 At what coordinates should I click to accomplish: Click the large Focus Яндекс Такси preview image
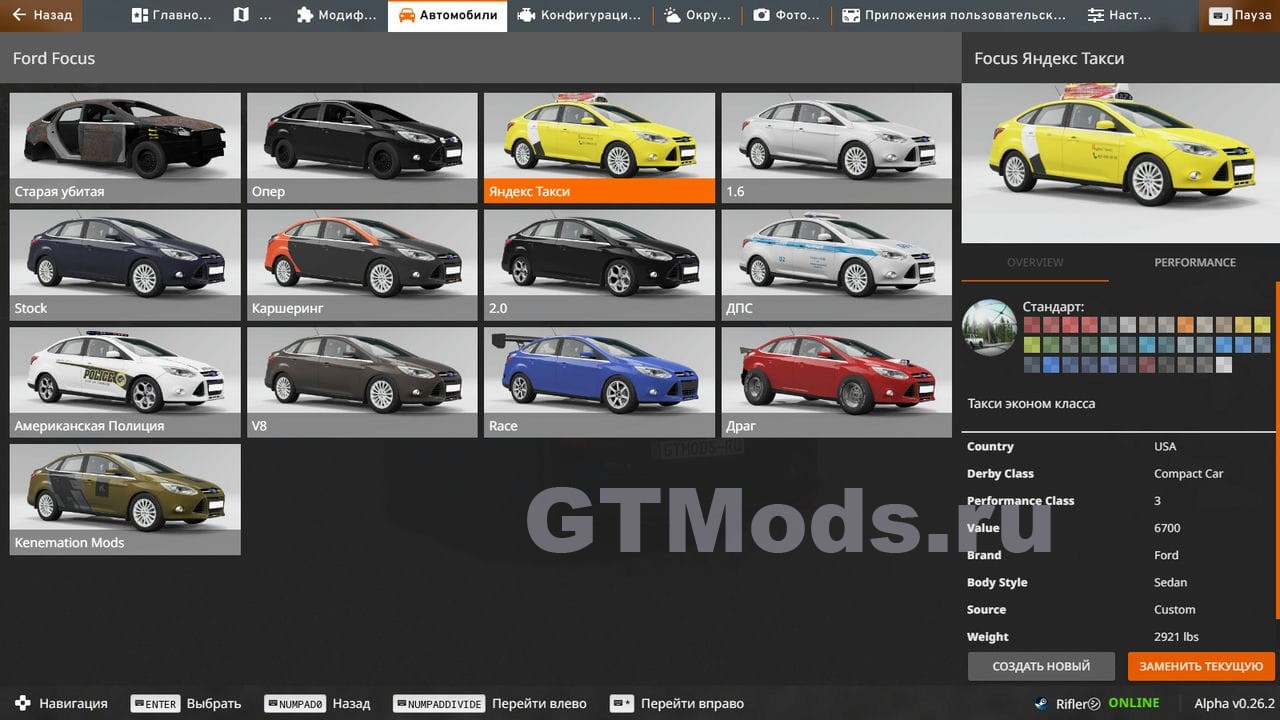click(1120, 163)
